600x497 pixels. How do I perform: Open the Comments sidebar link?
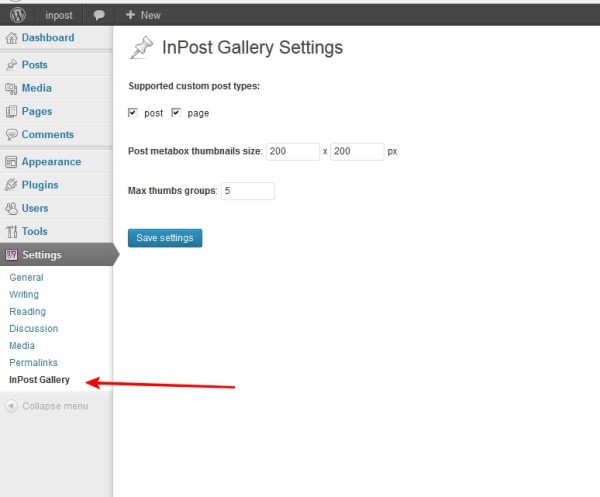47,135
